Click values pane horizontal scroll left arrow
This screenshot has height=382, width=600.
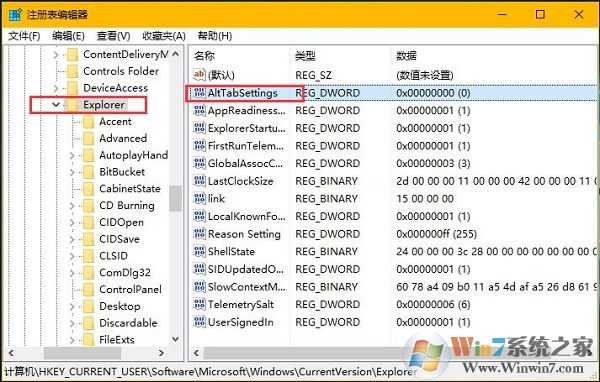(196, 353)
